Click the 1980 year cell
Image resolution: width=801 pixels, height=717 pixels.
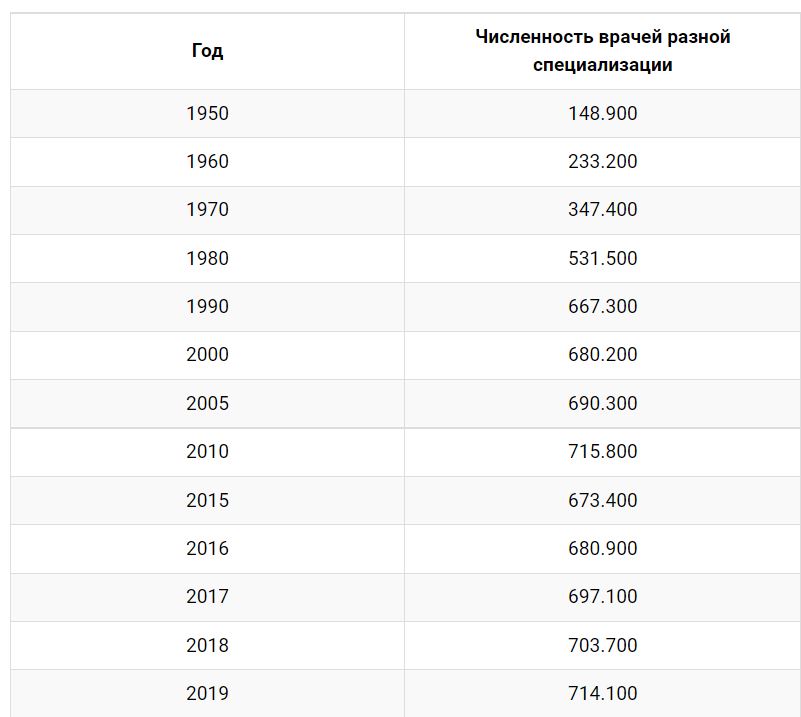[207, 258]
